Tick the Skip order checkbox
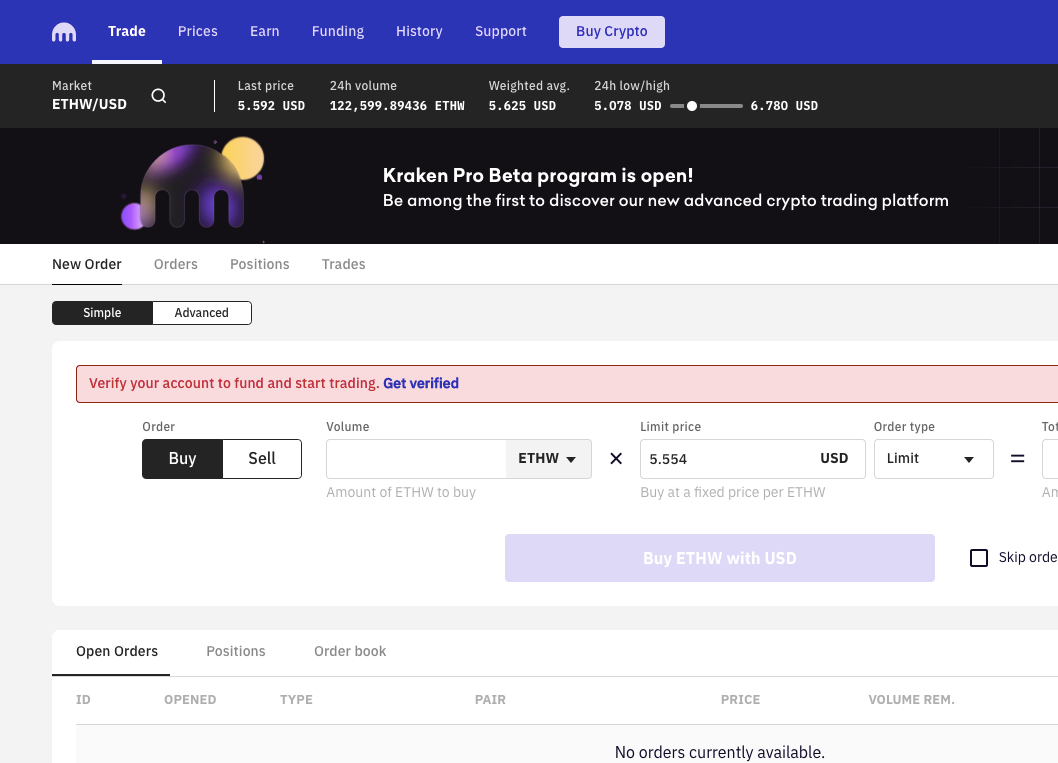This screenshot has height=763, width=1058. (978, 558)
